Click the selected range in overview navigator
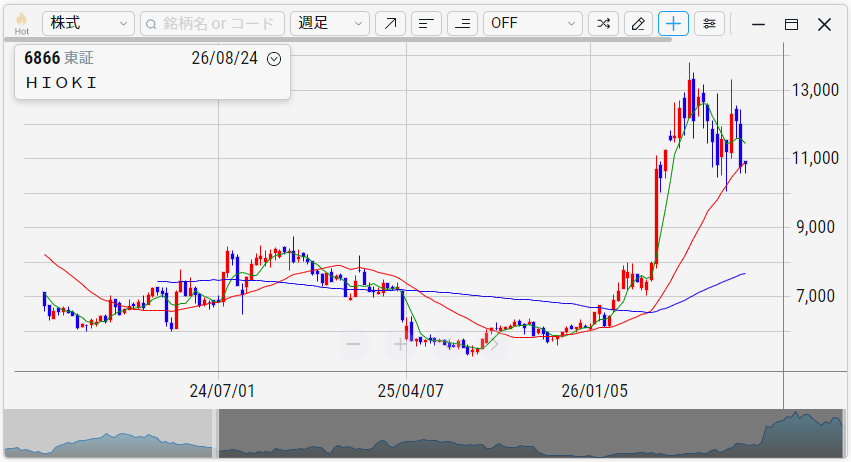This screenshot has width=851, height=462. pyautogui.click(x=532, y=434)
